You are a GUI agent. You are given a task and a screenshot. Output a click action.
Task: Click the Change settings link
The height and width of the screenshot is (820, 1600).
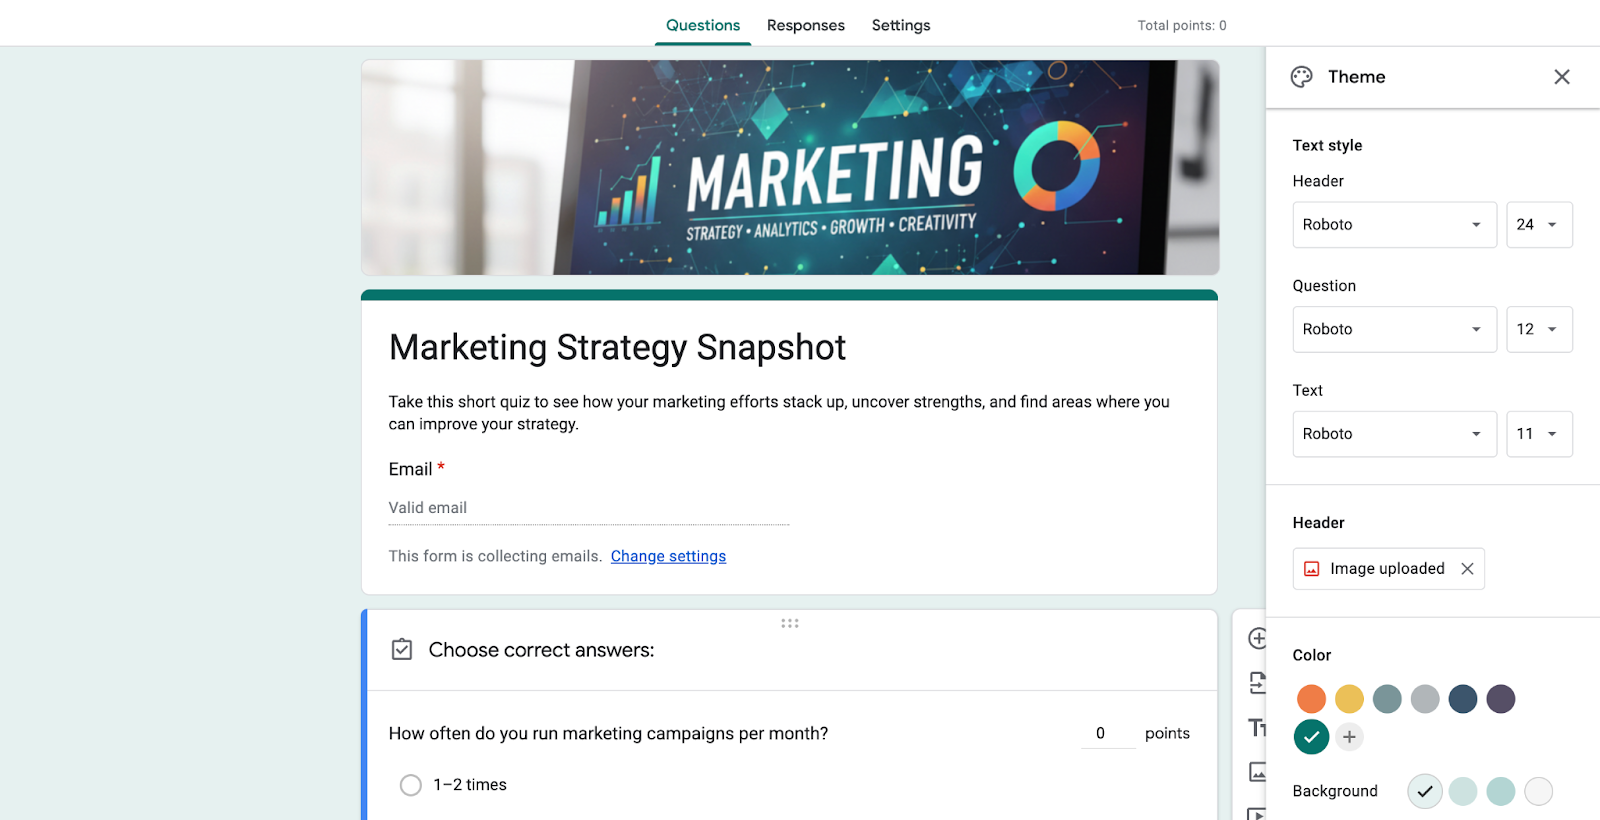[668, 557]
